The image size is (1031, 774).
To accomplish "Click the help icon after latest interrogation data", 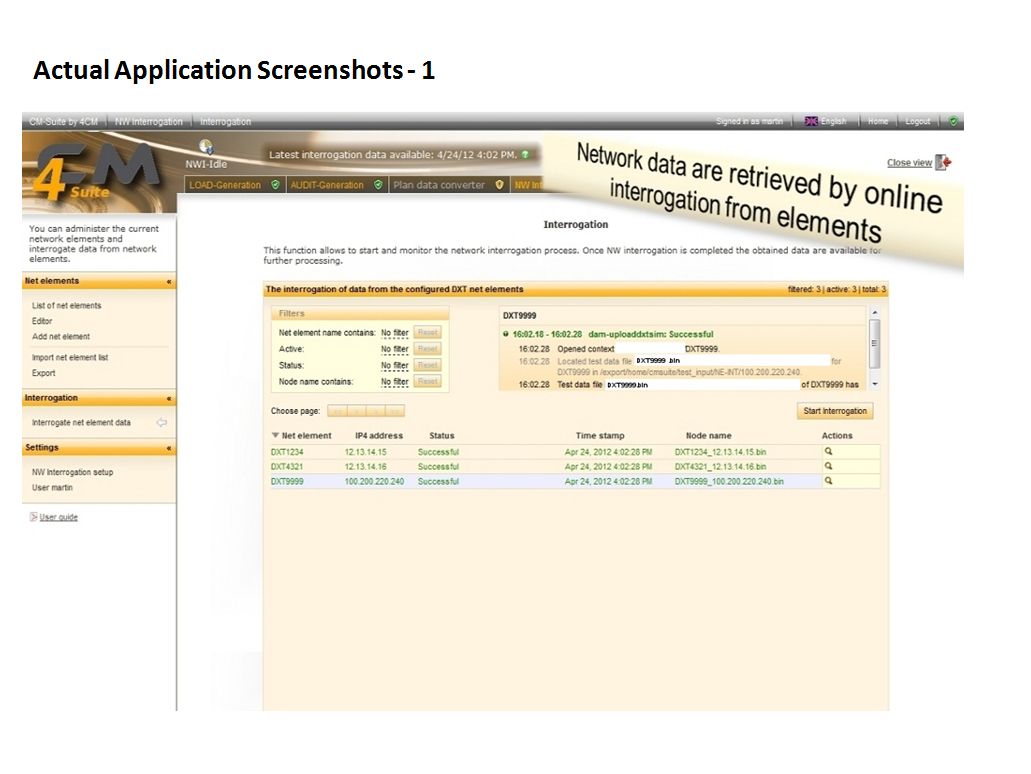I will point(525,155).
